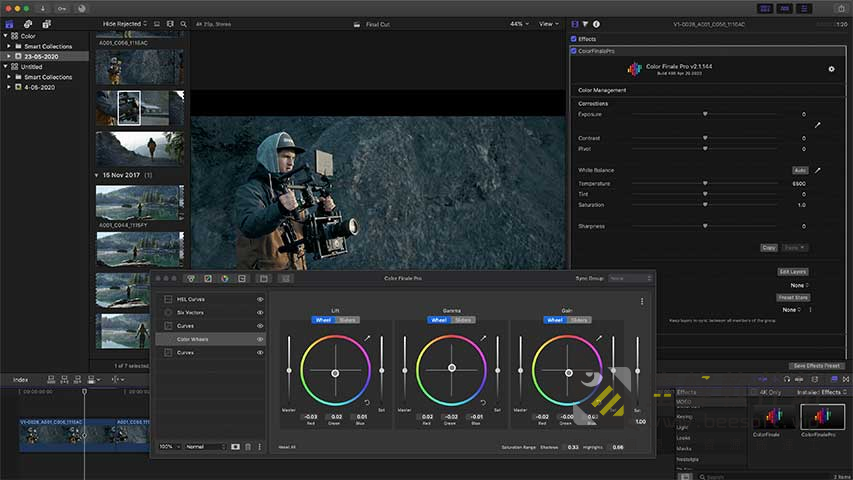Click the Lift Master vertical slider

point(289,370)
